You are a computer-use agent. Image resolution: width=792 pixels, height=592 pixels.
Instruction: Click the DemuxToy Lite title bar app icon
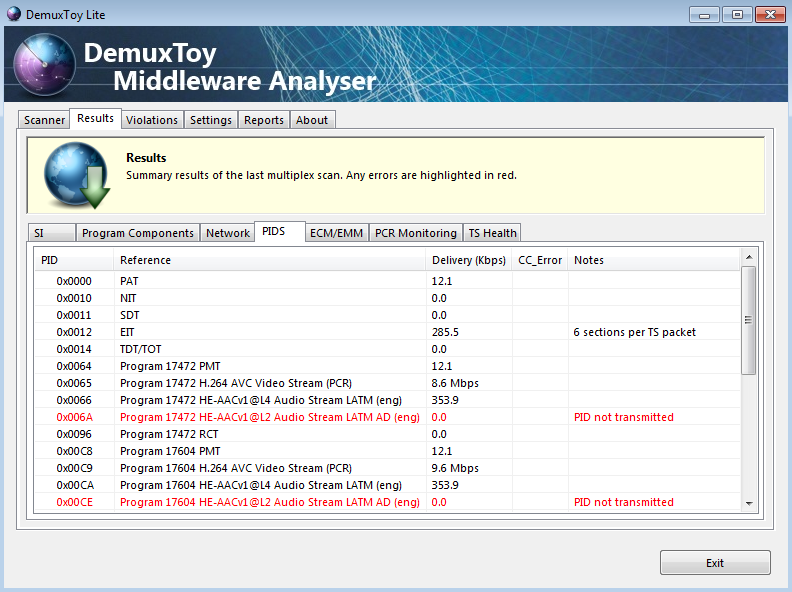pyautogui.click(x=14, y=14)
